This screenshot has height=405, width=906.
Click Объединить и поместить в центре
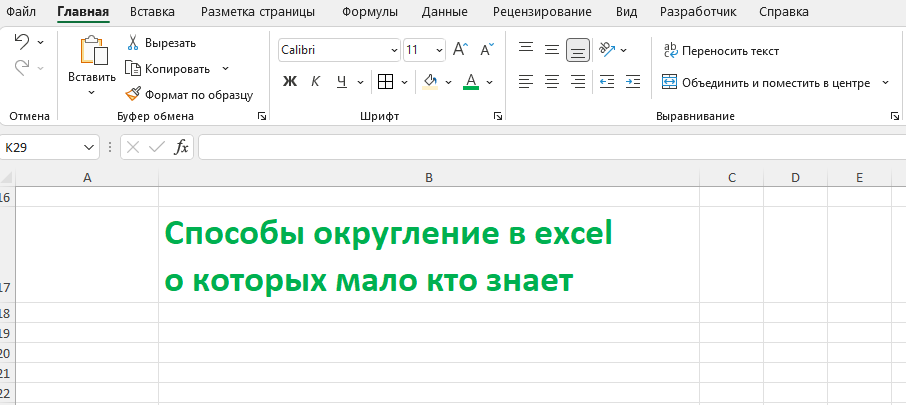(766, 83)
